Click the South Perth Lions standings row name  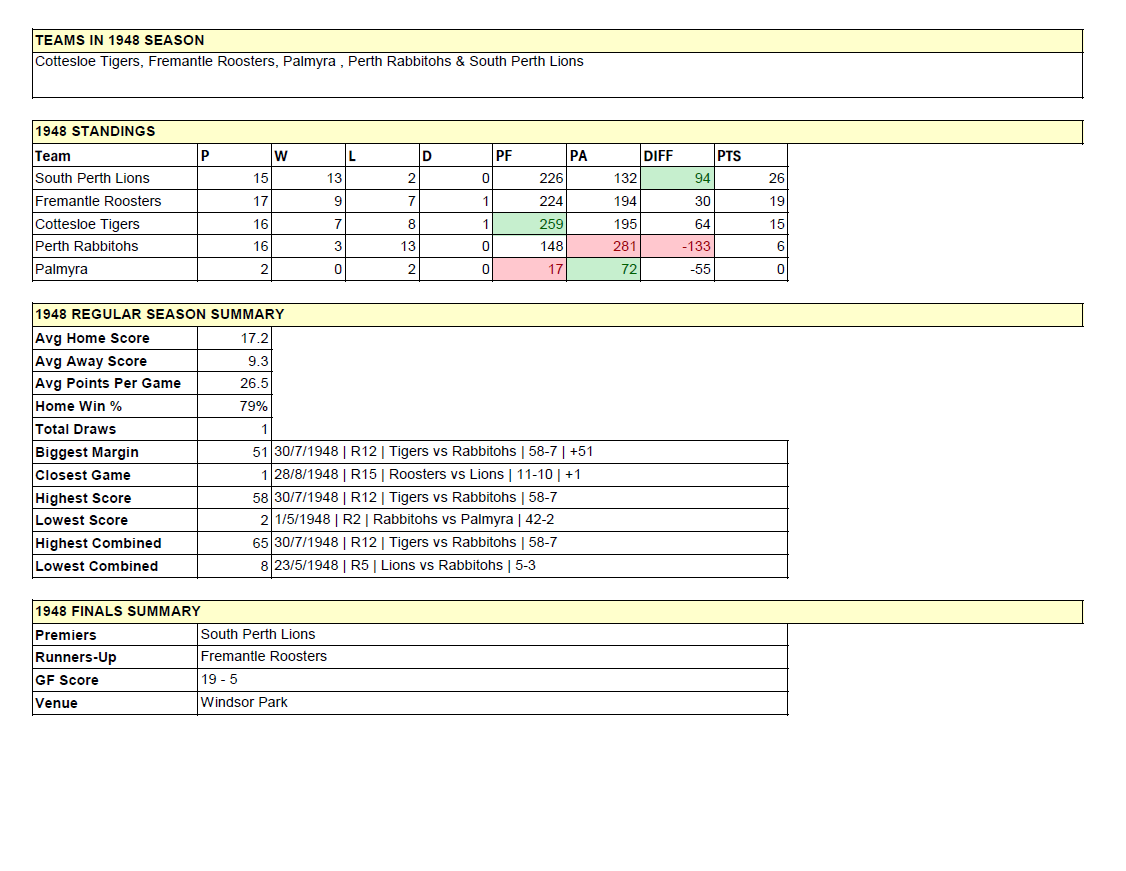92,178
